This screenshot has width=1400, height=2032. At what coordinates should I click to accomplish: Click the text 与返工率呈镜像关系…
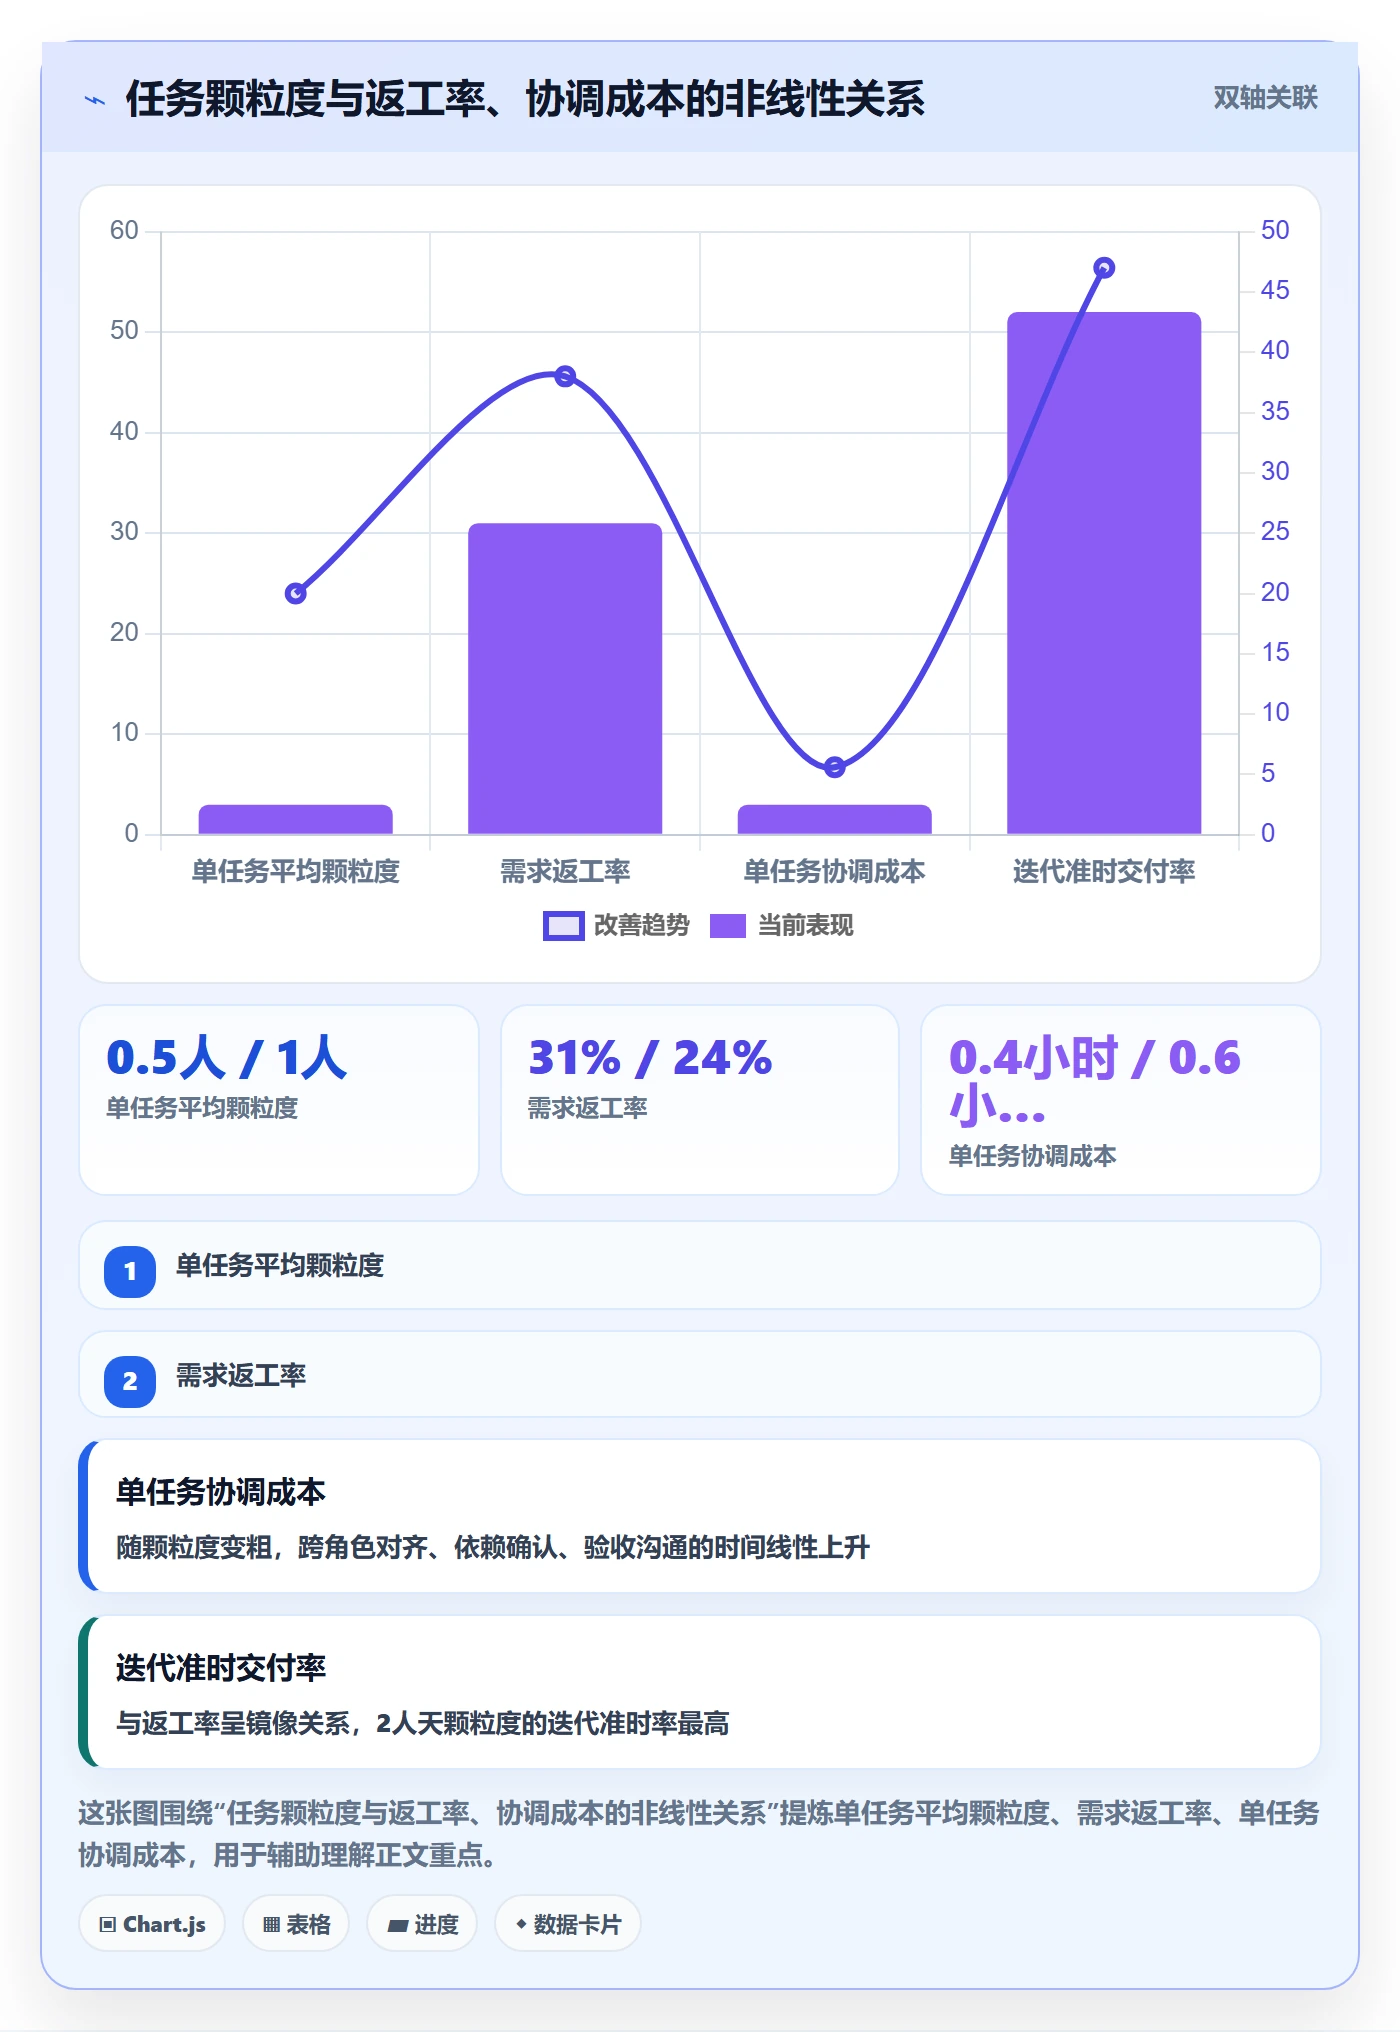click(423, 1724)
